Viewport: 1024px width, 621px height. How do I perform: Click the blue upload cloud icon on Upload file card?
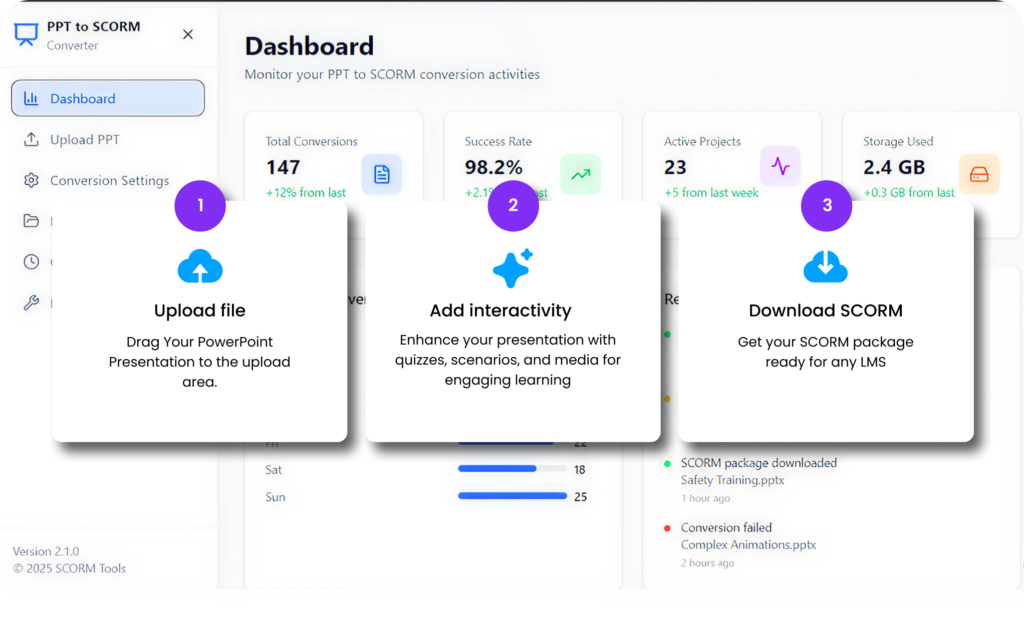tap(199, 267)
